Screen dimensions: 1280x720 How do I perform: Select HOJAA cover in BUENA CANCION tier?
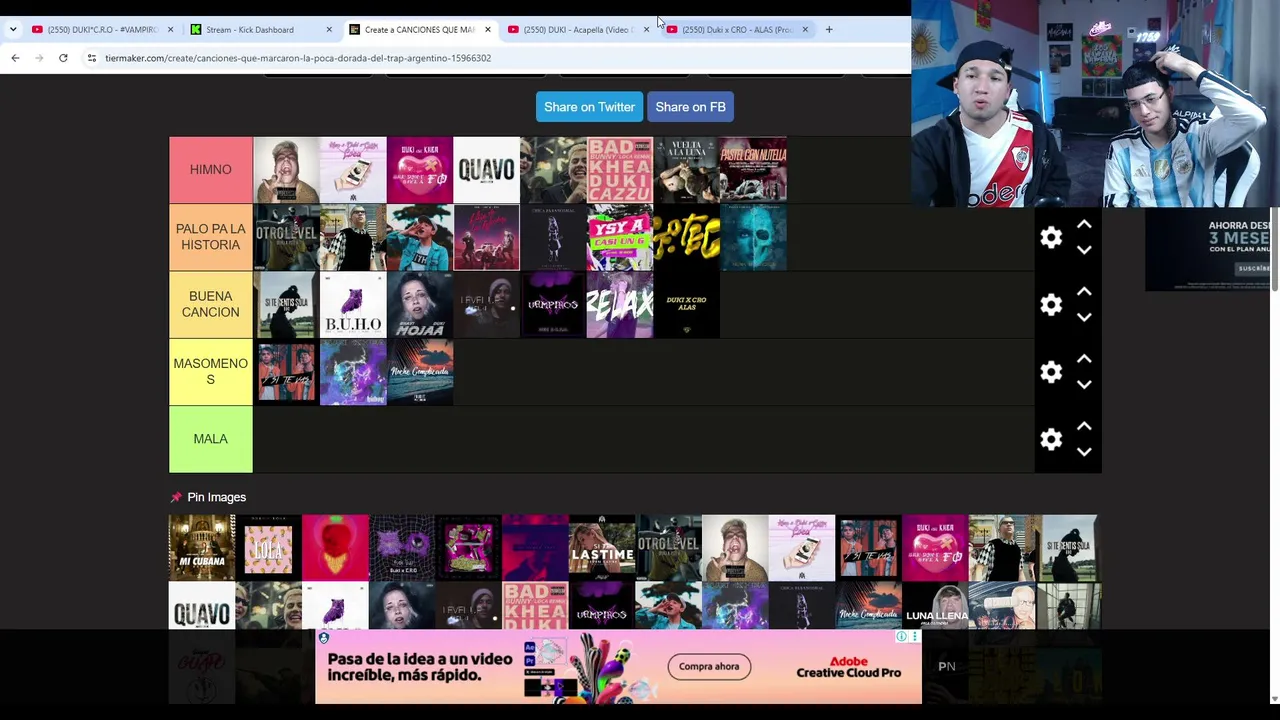coord(420,304)
